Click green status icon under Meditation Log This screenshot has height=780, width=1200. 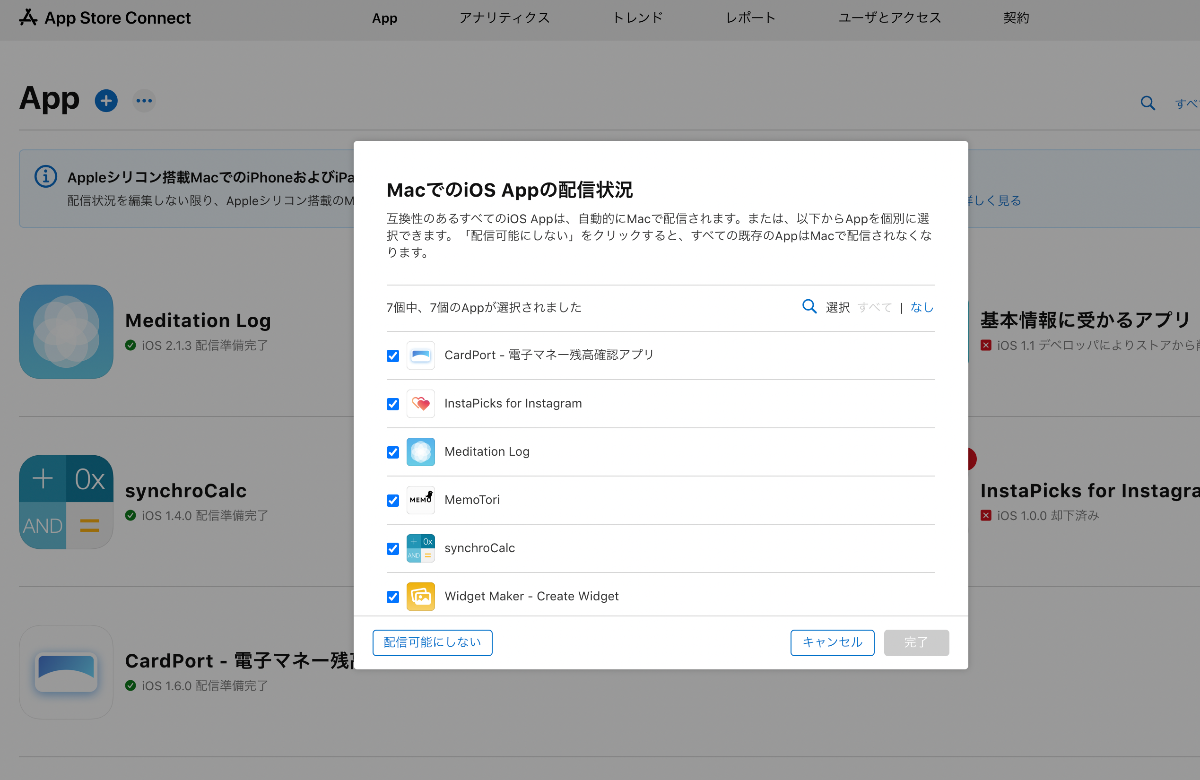click(x=131, y=345)
